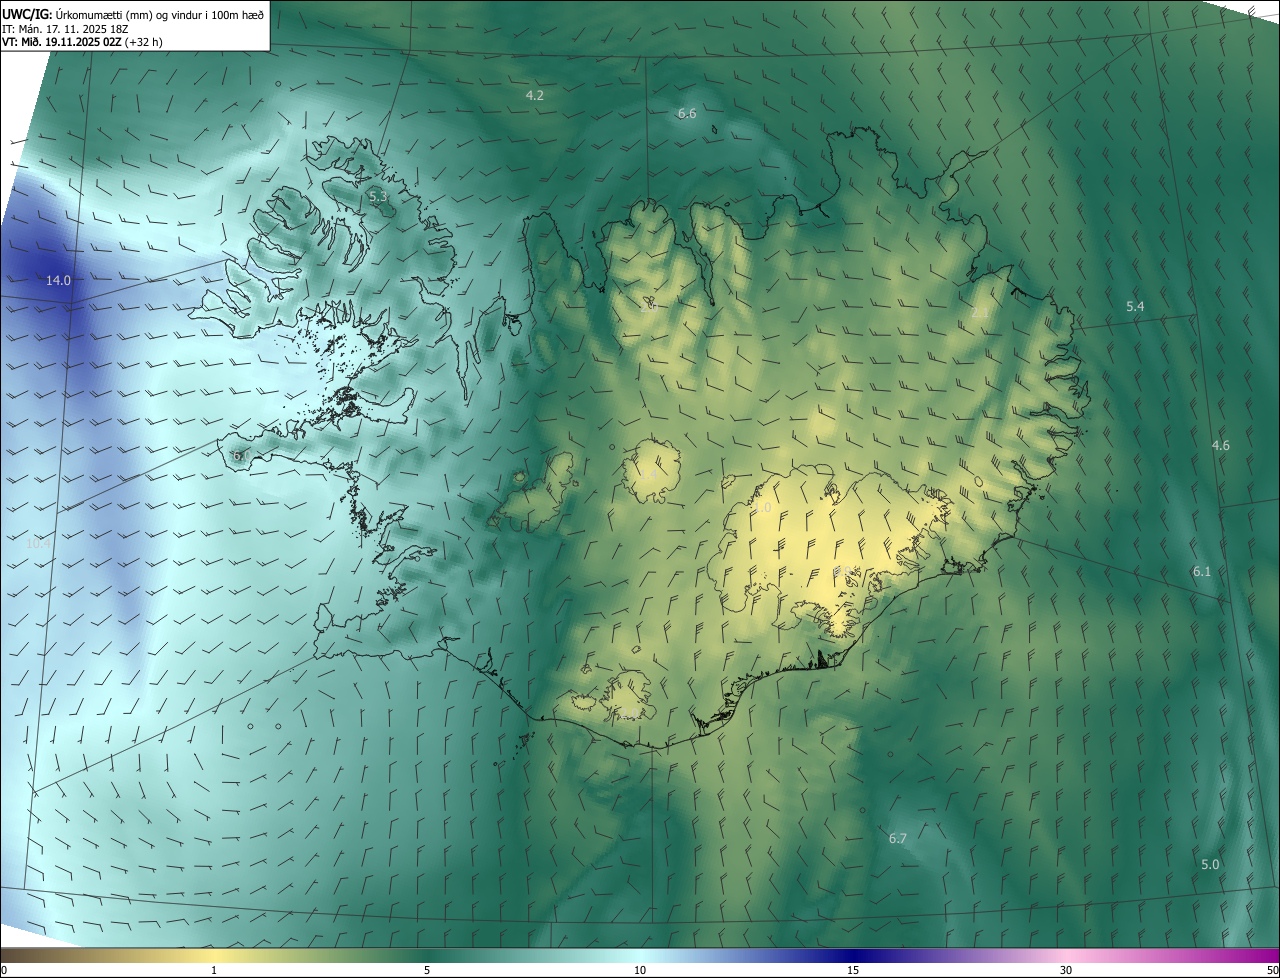
Task: Click the 0 tick on the color scale
Action: (4, 970)
